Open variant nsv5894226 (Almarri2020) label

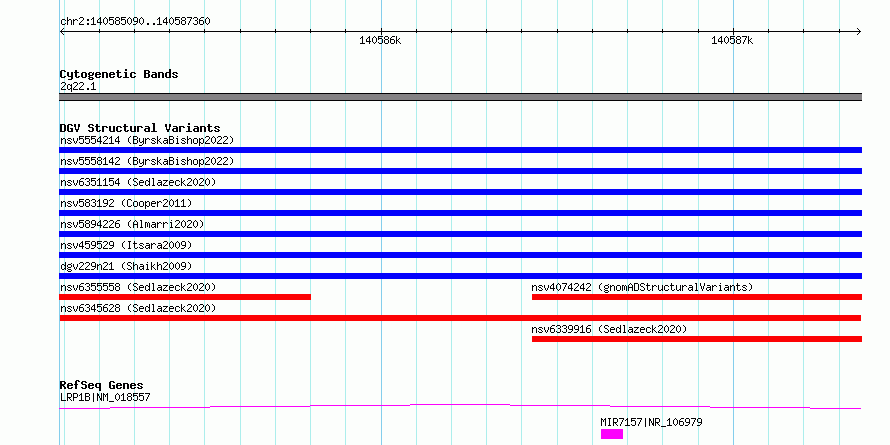click(x=132, y=224)
